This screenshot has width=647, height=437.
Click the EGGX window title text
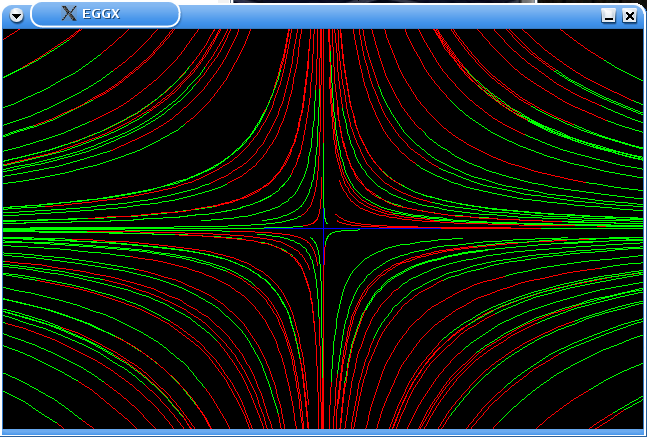(101, 14)
